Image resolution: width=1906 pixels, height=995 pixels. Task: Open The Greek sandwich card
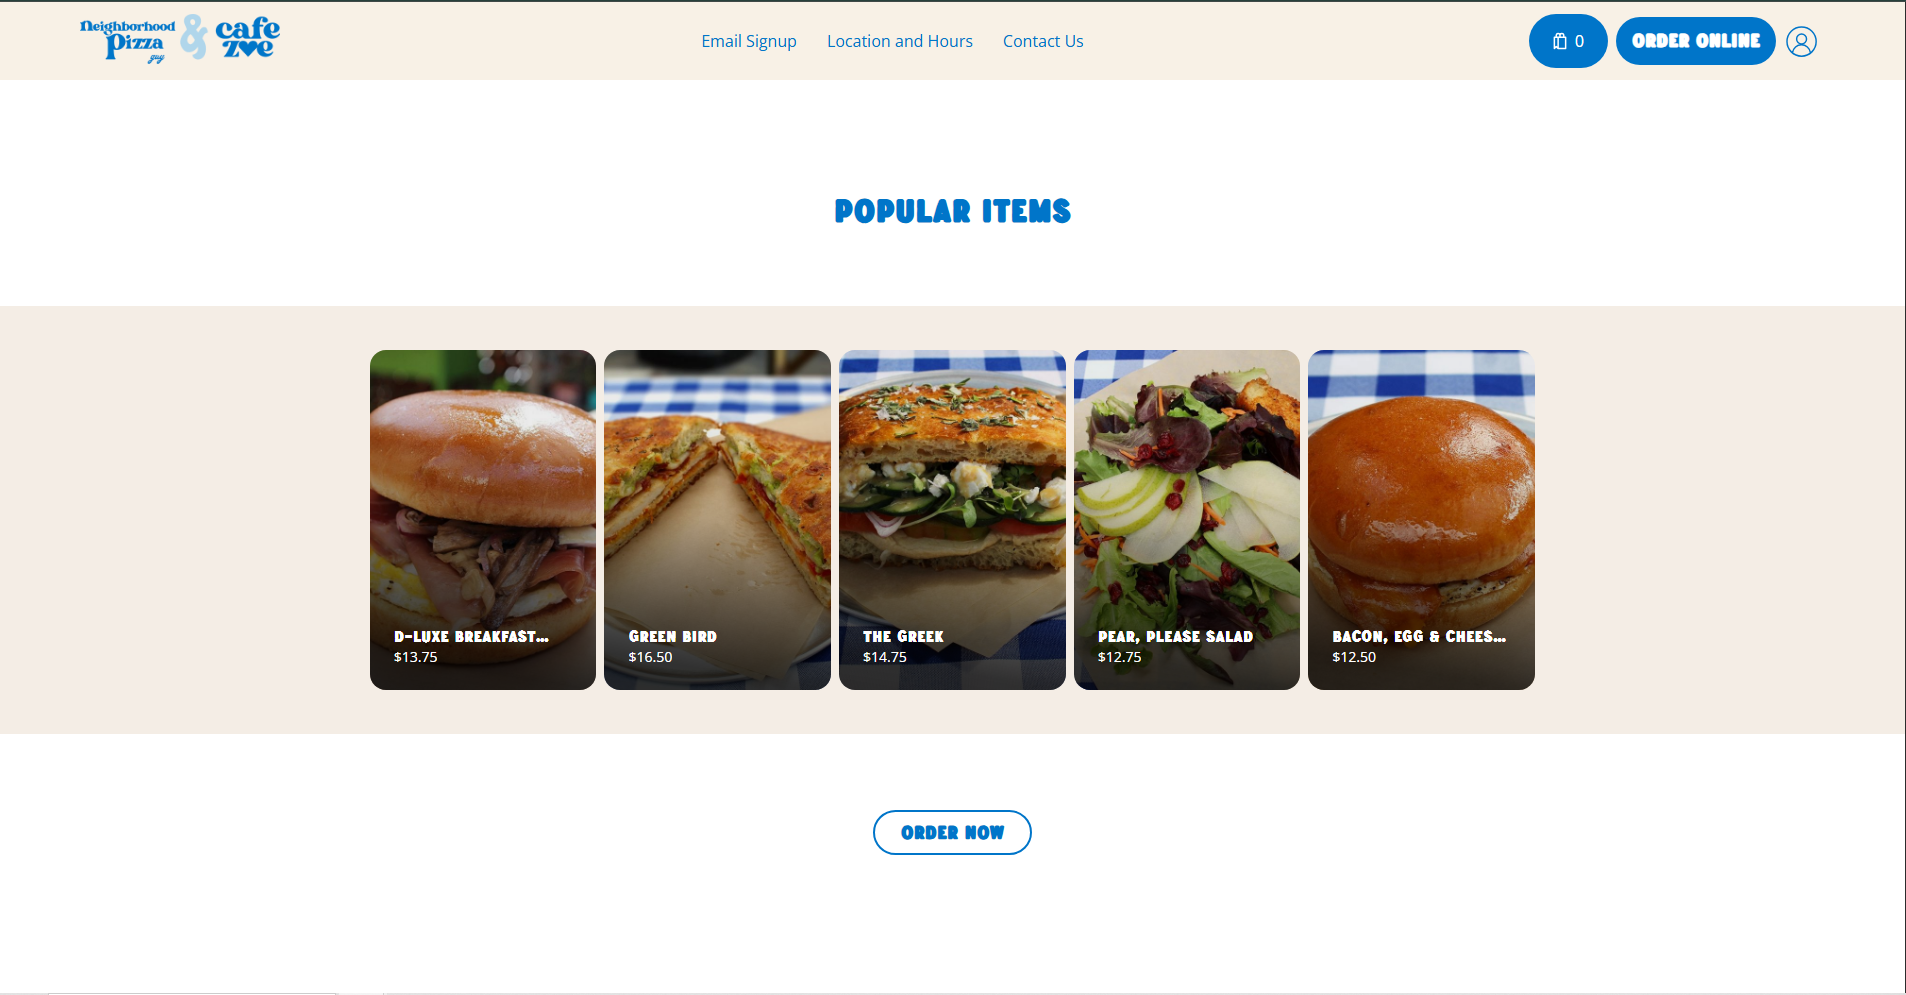[x=952, y=520]
